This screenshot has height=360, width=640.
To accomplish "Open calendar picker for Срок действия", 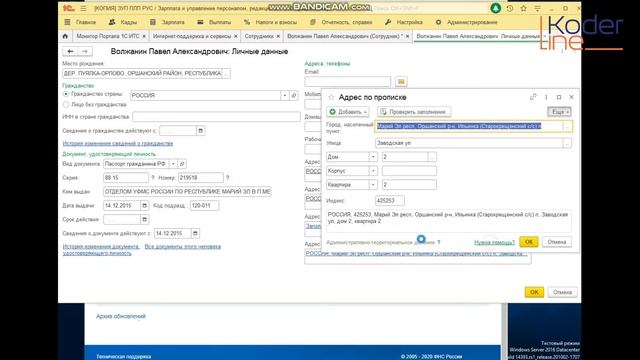I will coord(144,220).
